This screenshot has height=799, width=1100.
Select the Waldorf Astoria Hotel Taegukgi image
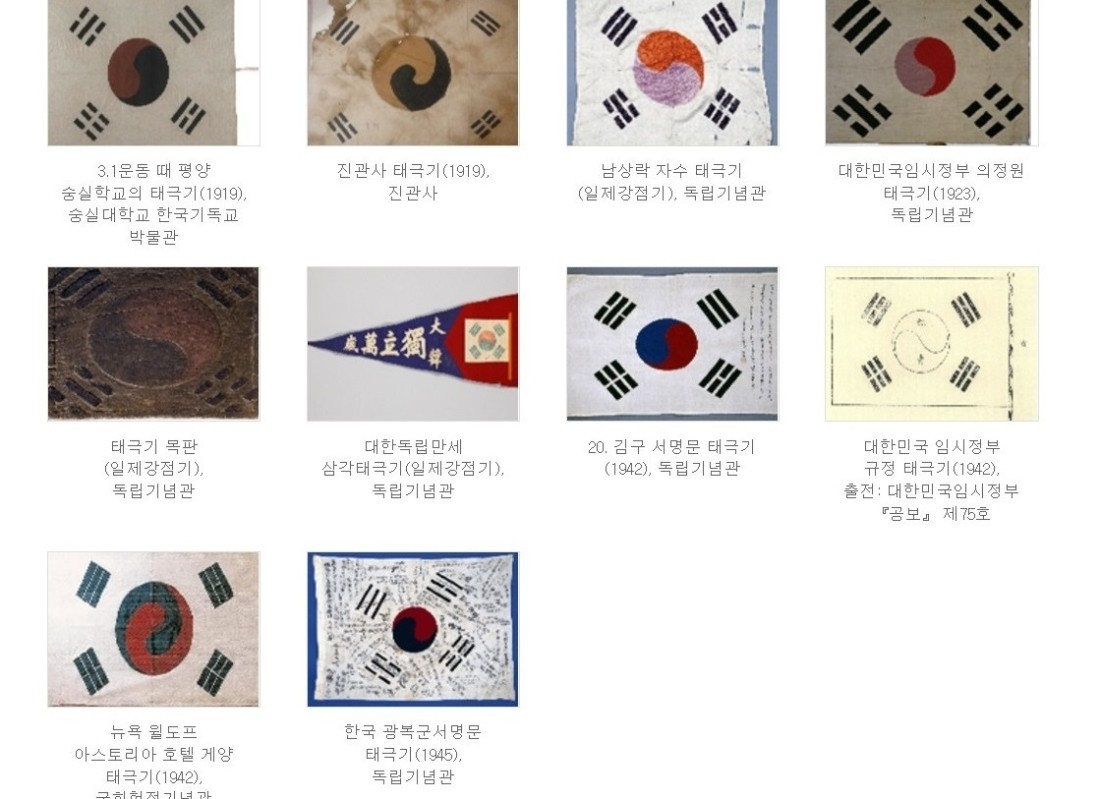click(x=154, y=629)
